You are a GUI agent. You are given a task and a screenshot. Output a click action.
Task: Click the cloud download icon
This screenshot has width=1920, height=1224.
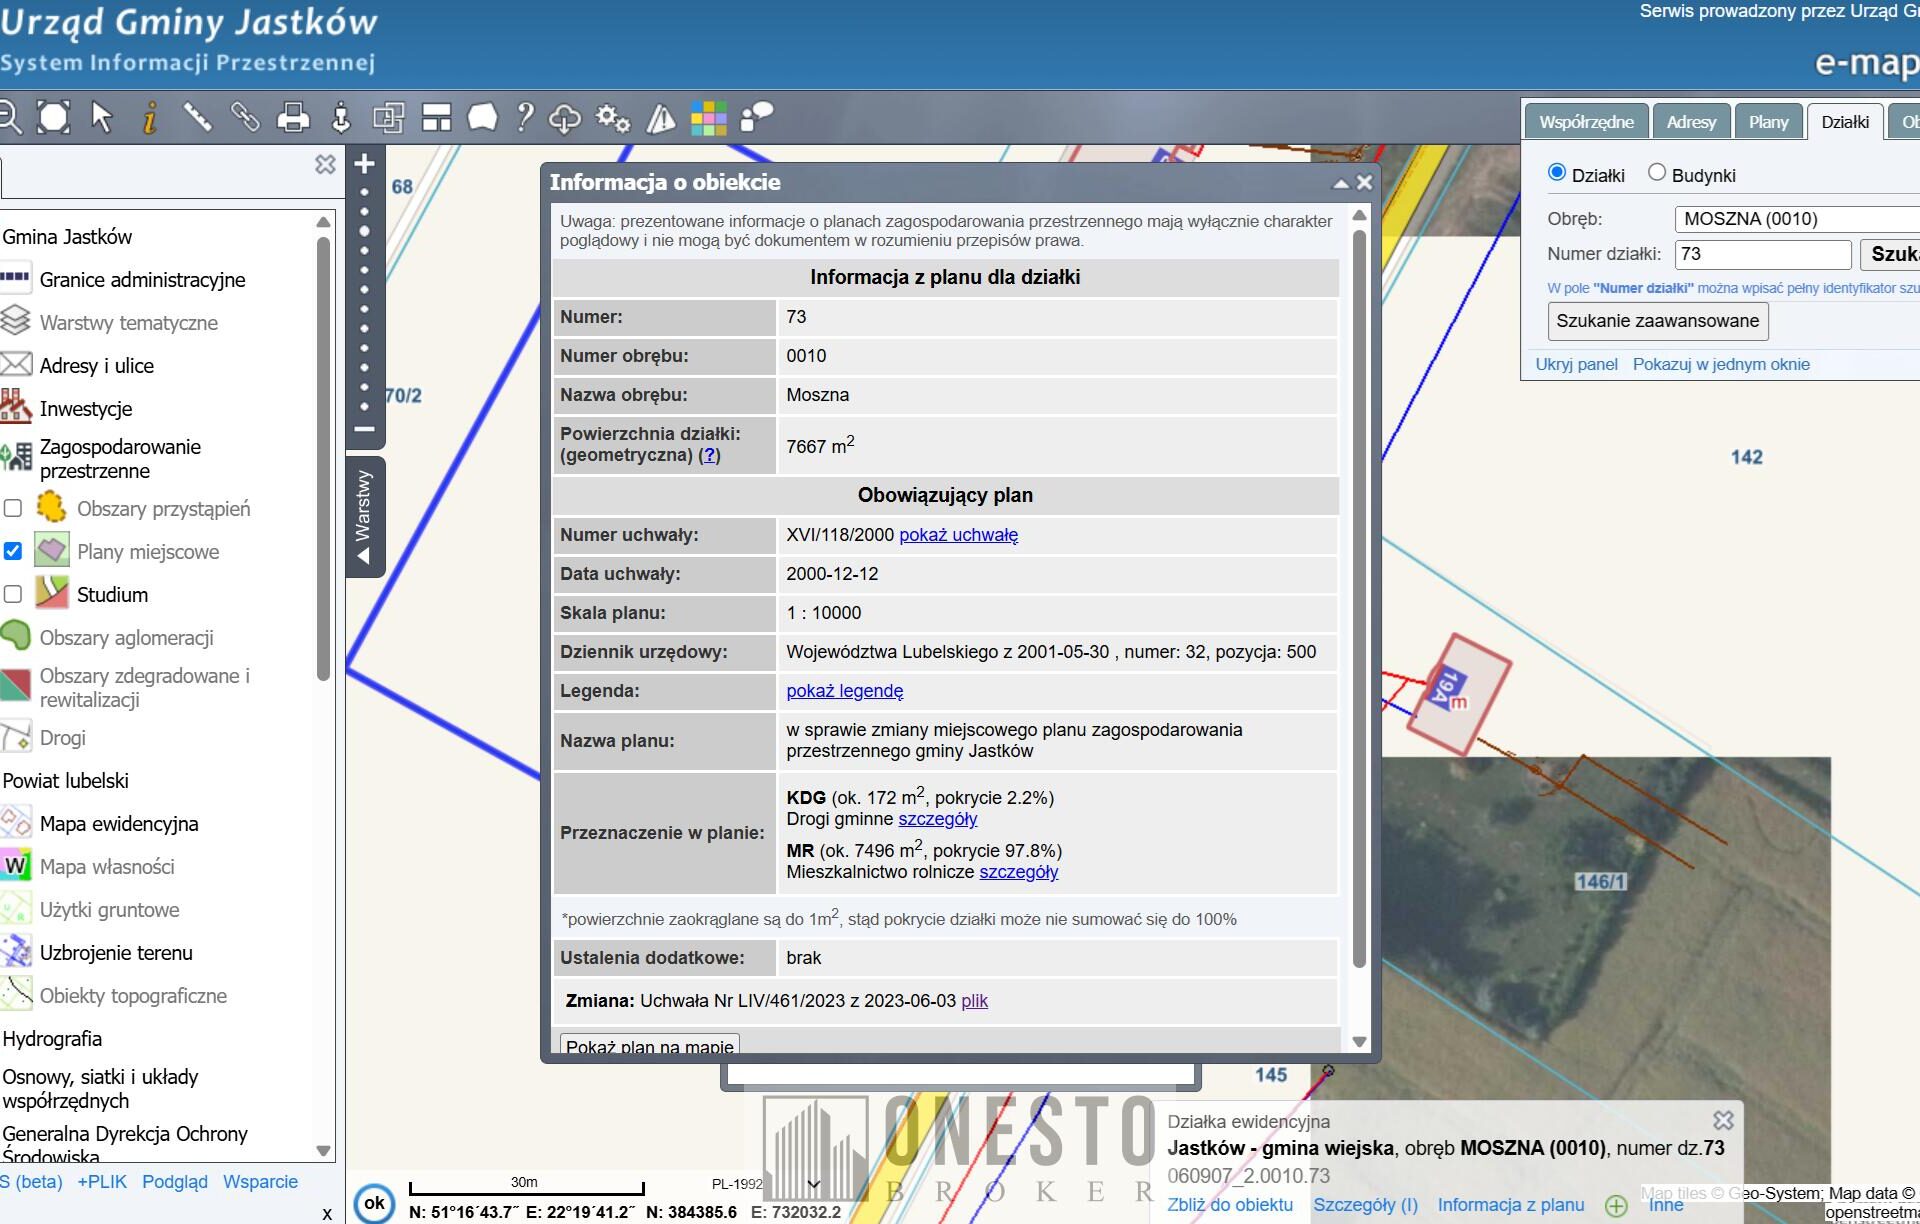coord(565,118)
